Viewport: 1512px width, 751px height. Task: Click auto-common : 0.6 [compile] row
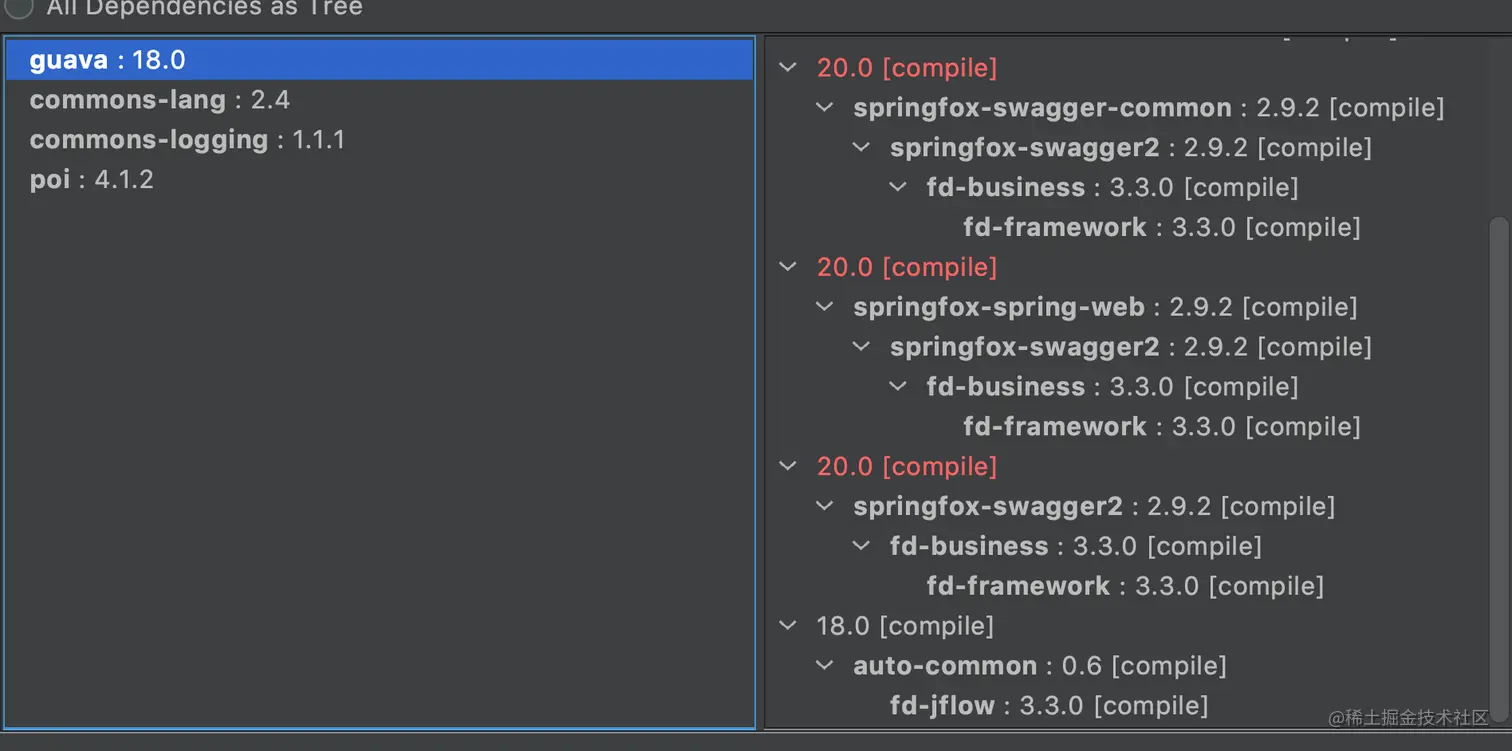[1039, 666]
